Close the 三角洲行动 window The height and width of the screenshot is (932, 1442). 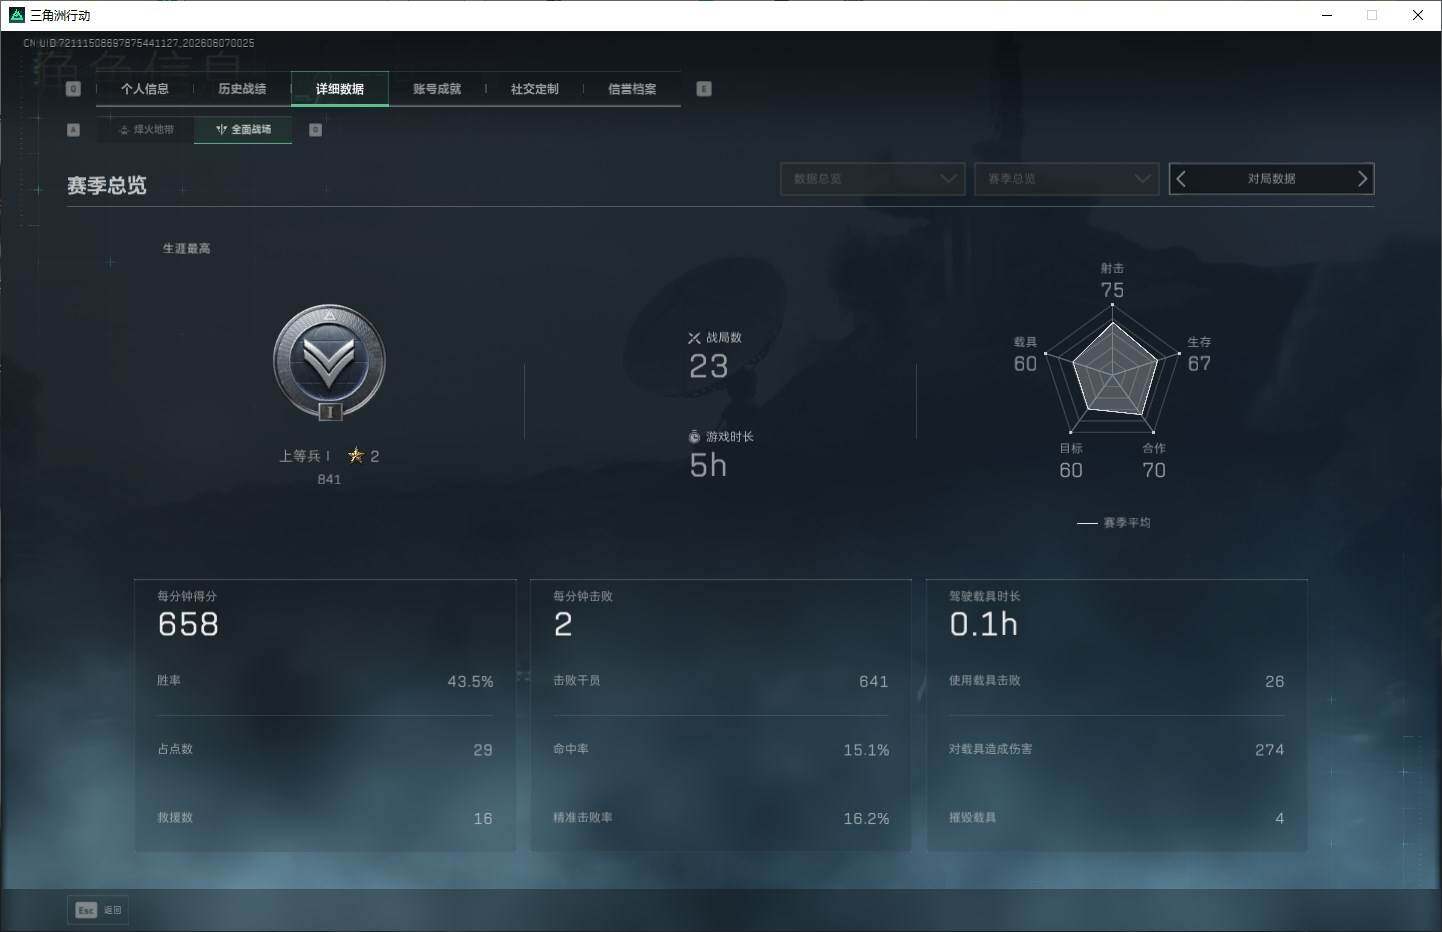point(1418,15)
